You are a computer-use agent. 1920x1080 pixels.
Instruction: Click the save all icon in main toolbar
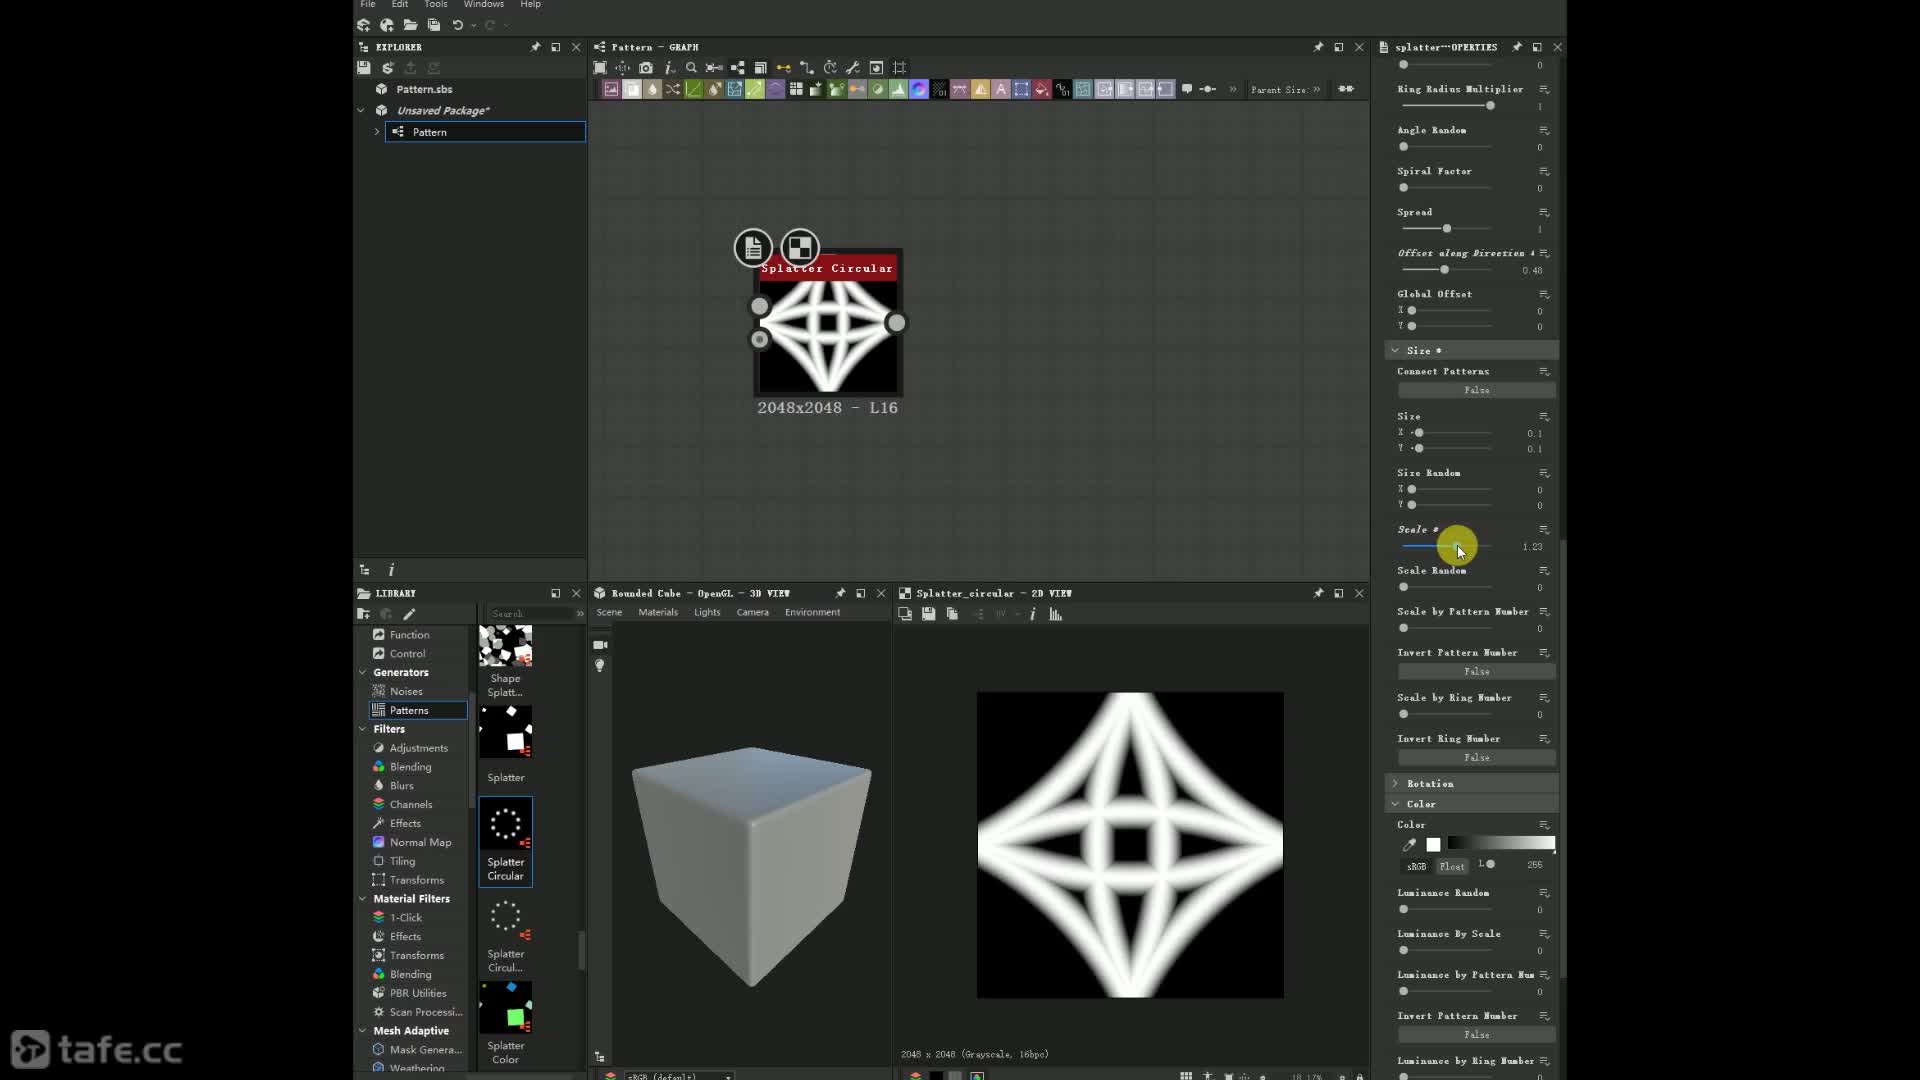click(434, 25)
